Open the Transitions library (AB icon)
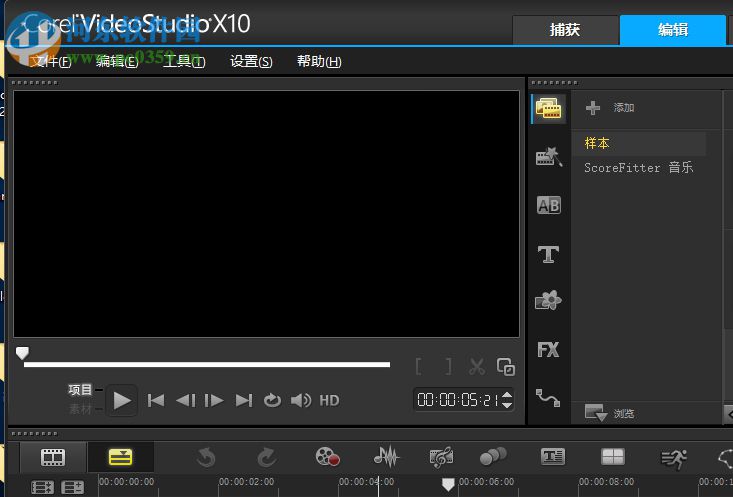The image size is (733, 497). 548,205
